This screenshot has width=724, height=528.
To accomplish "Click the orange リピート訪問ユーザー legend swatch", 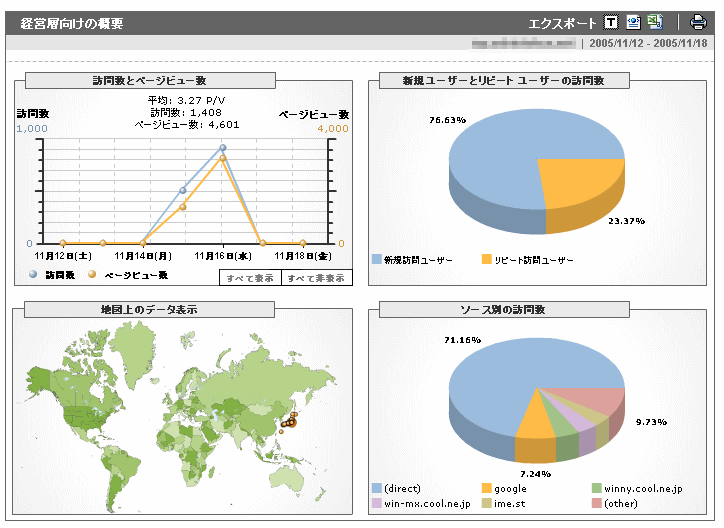I will [487, 260].
